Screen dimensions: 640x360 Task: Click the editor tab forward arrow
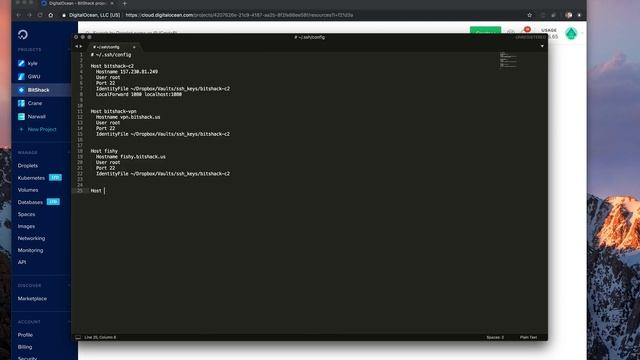coord(81,47)
